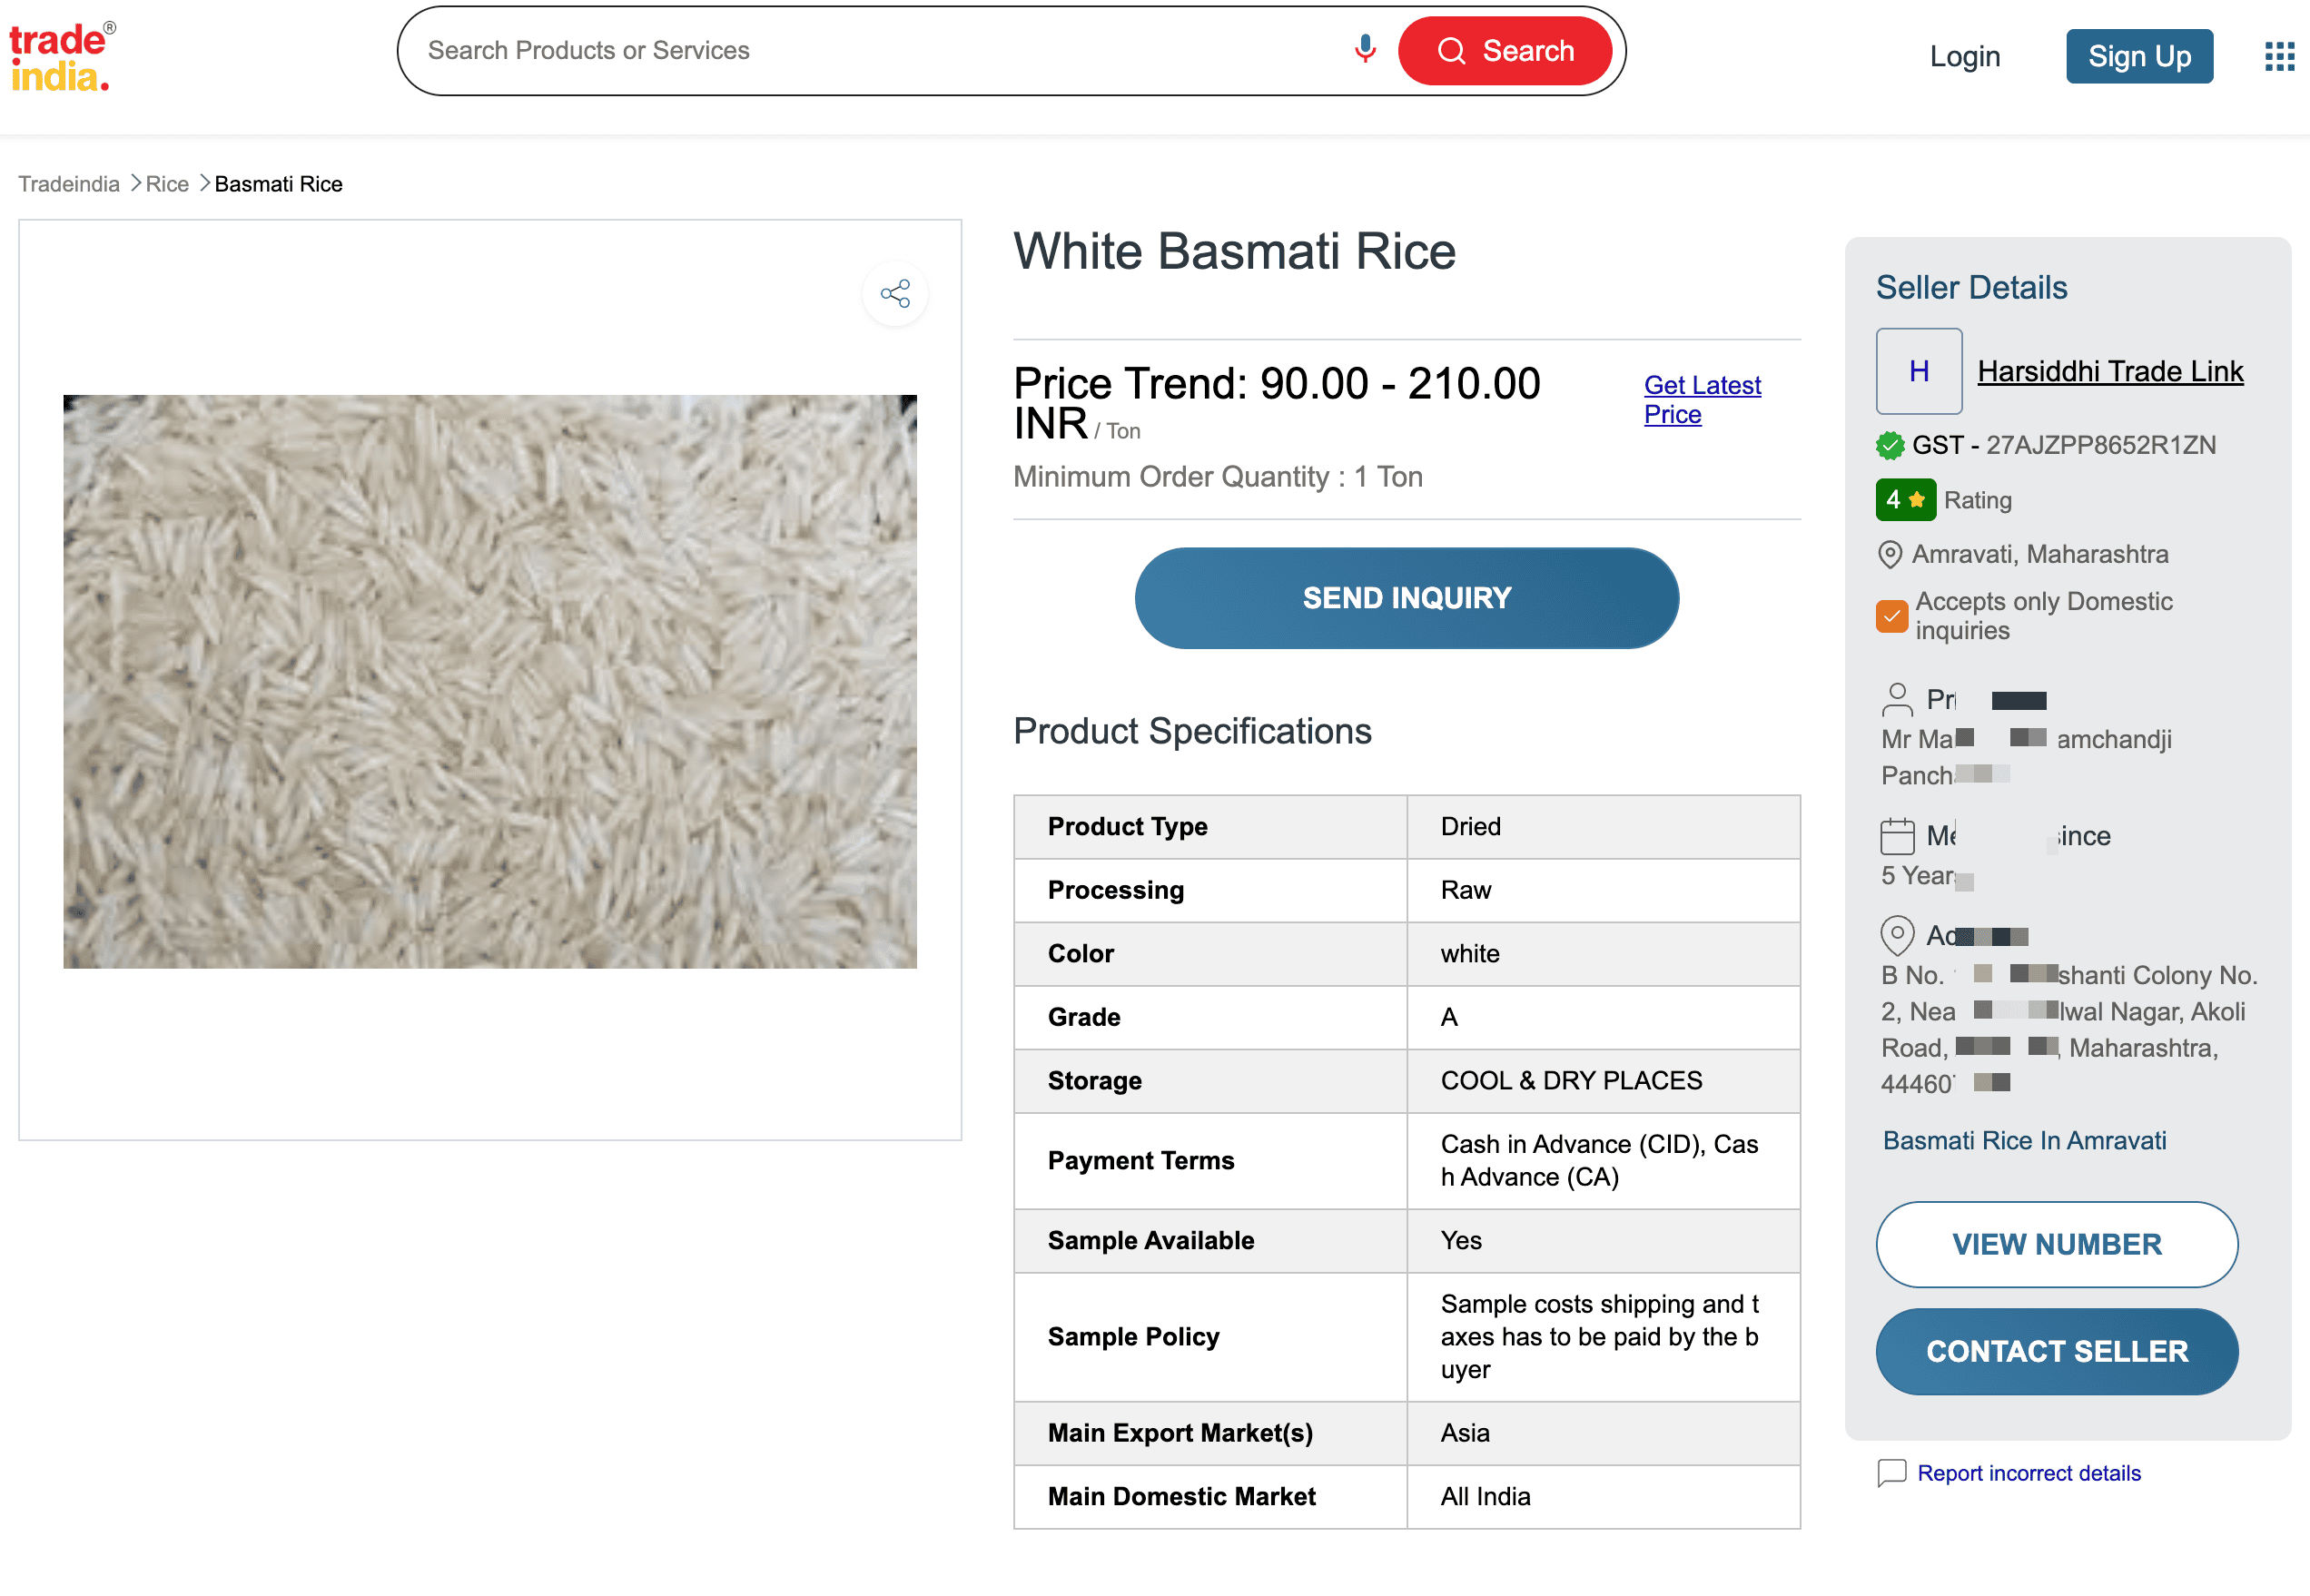
Task: Click the white basmati rice product image
Action: pos(490,681)
